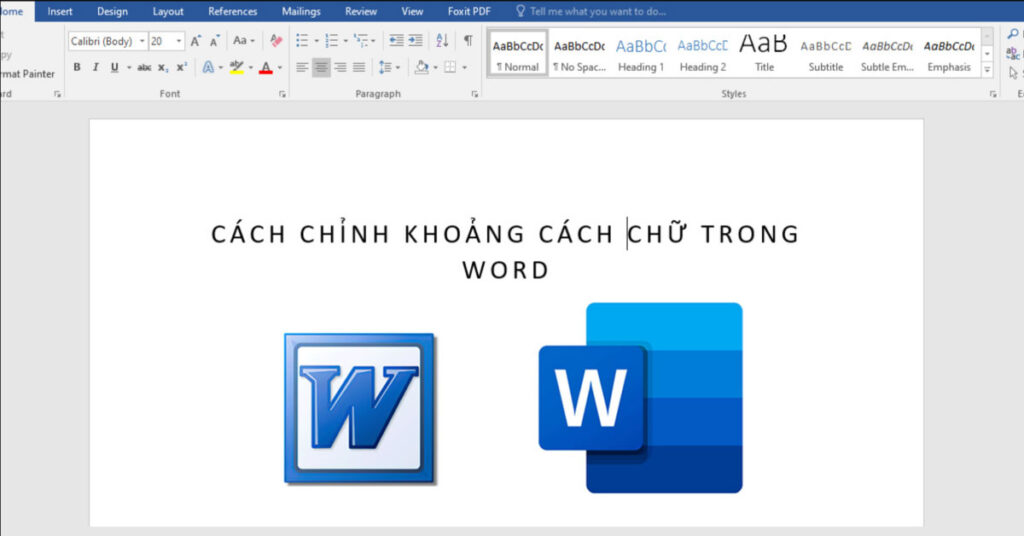The height and width of the screenshot is (536, 1024).
Task: Justify the paragraph text
Action: 359,67
